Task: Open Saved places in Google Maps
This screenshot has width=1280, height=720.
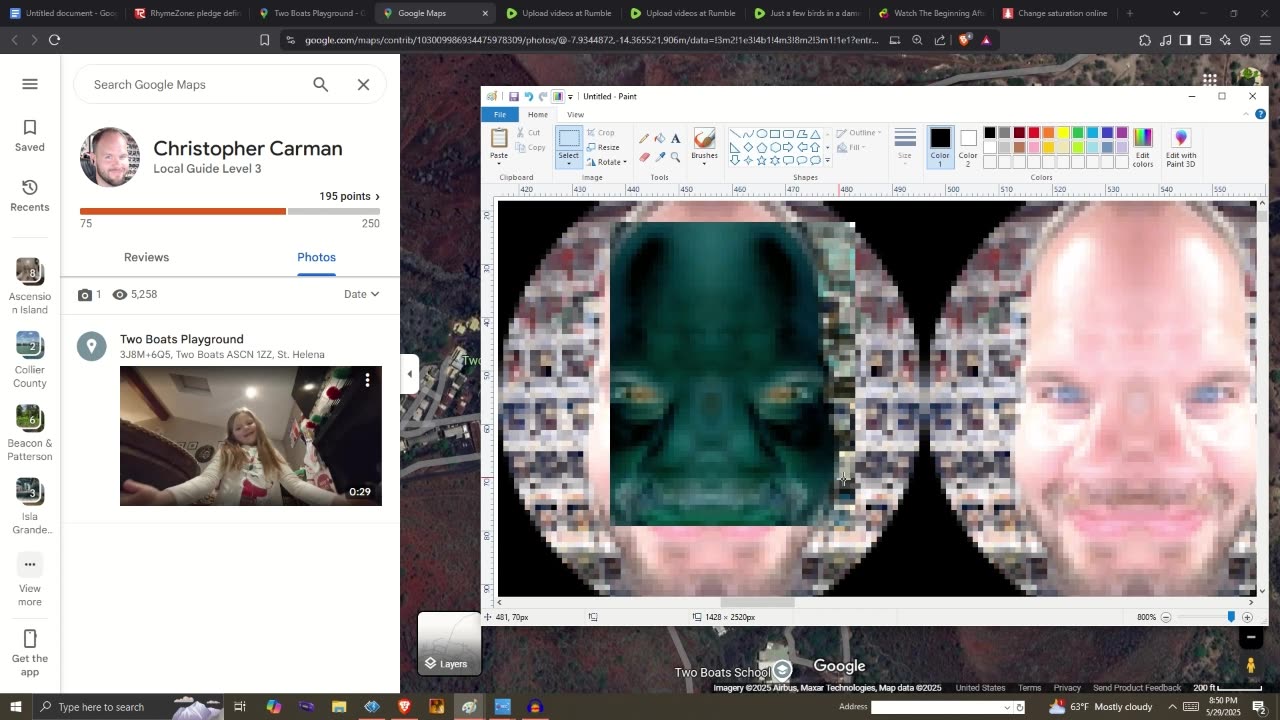Action: pos(30,136)
